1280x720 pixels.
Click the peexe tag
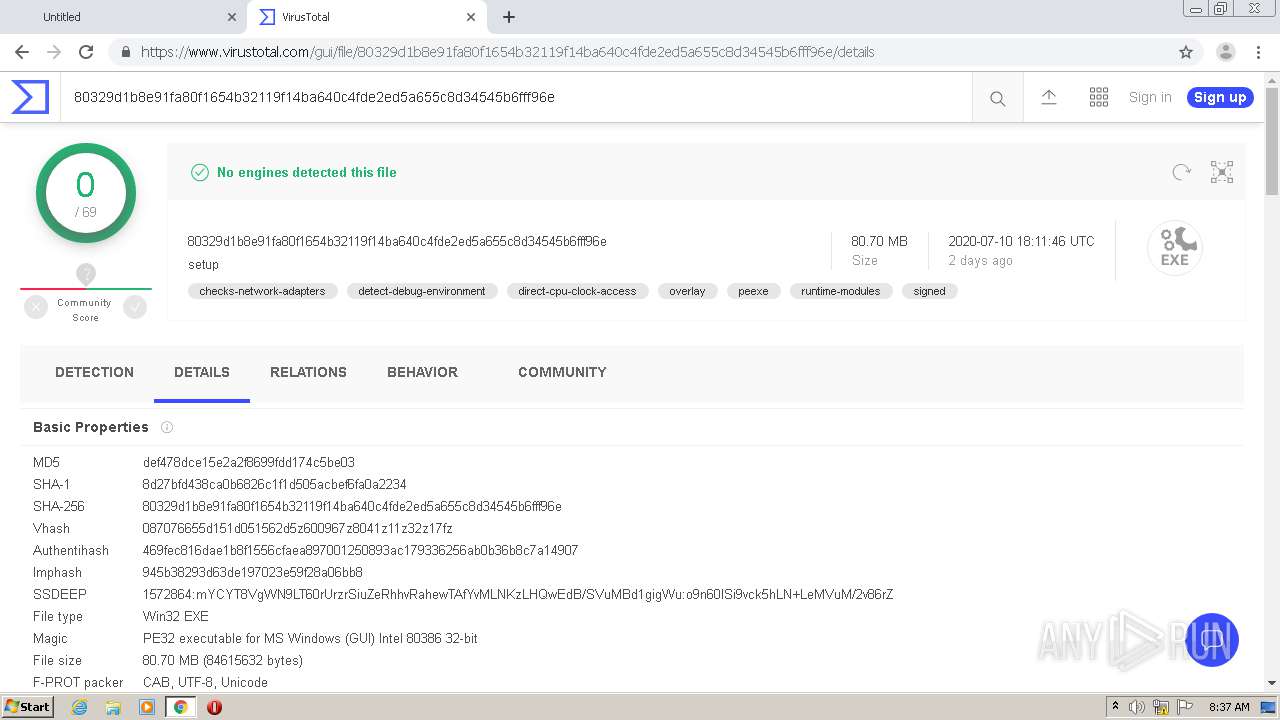pyautogui.click(x=753, y=291)
